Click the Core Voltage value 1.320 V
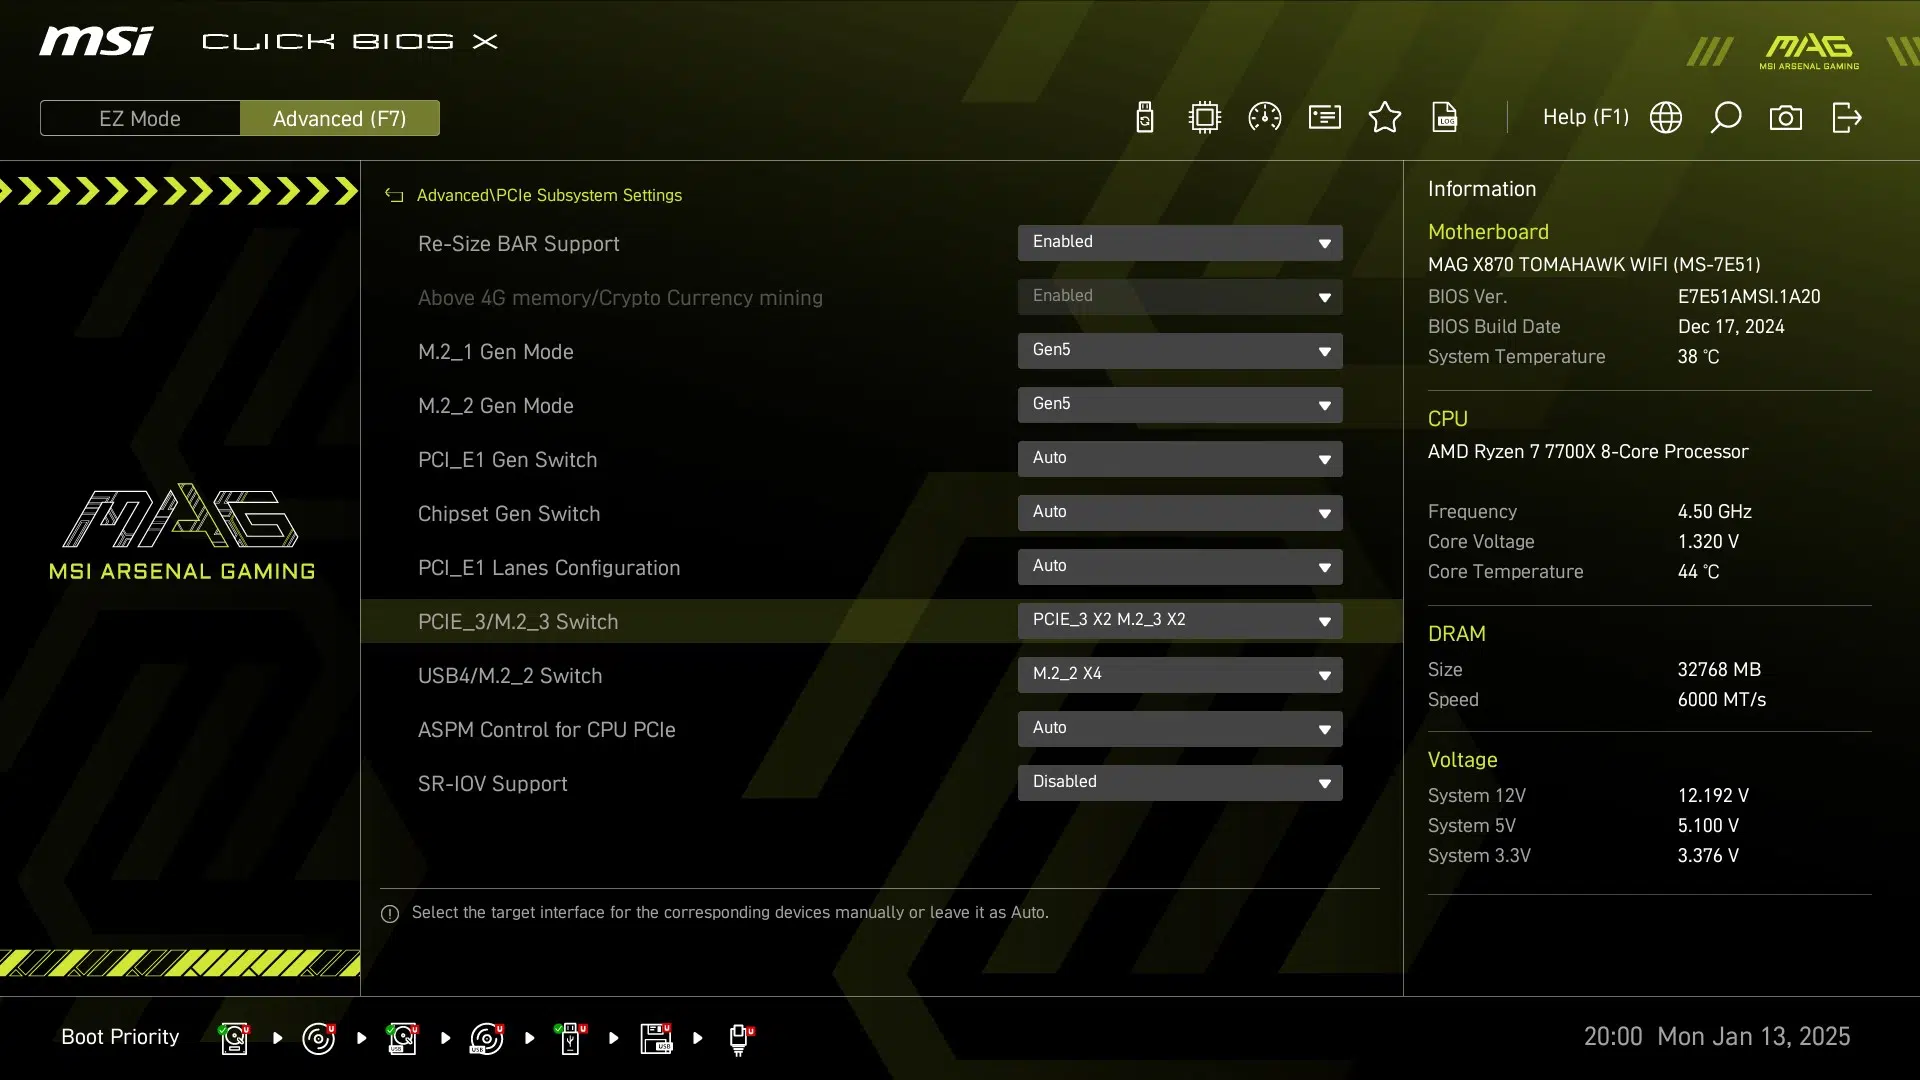The height and width of the screenshot is (1080, 1920). (x=1708, y=542)
